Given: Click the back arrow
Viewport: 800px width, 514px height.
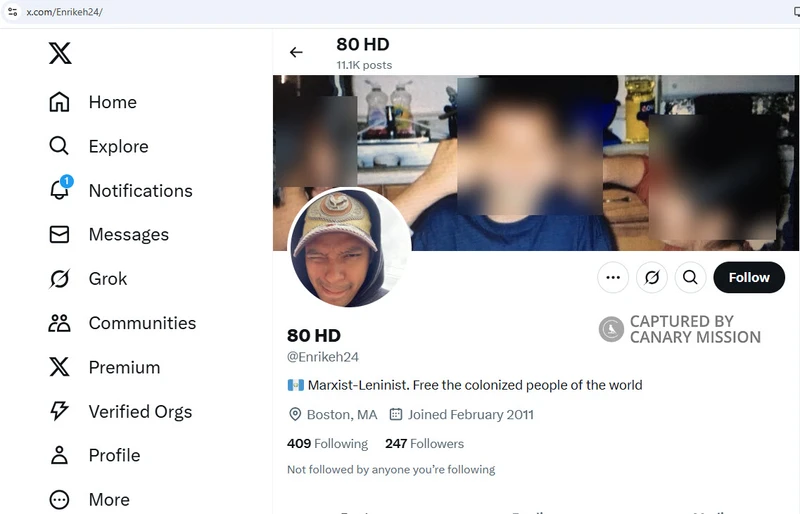Looking at the screenshot, I should tap(296, 53).
